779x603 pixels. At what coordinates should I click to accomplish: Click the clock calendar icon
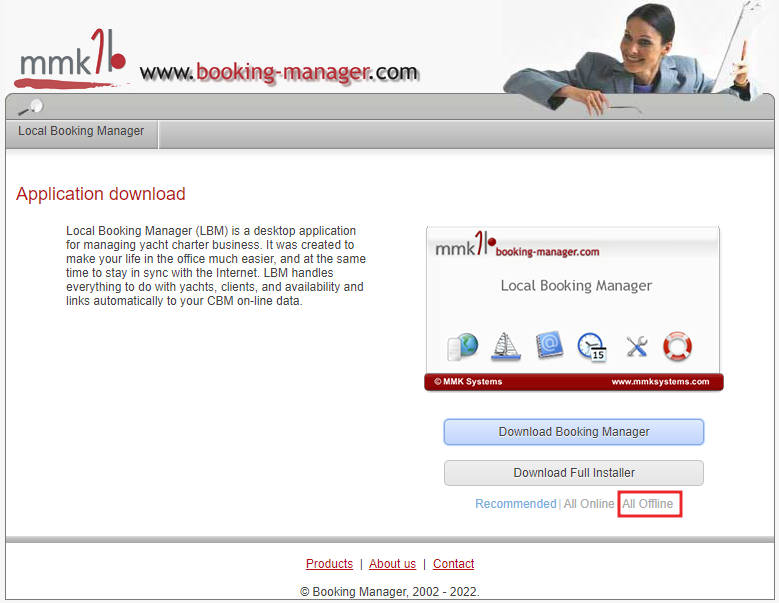click(x=592, y=346)
